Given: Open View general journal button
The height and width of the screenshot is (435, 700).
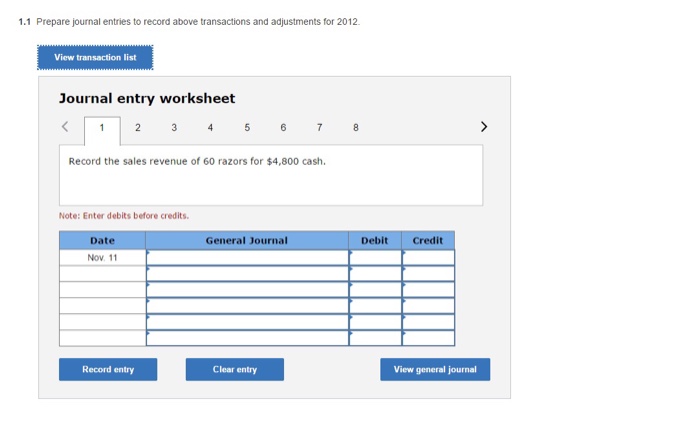Looking at the screenshot, I should 435,369.
